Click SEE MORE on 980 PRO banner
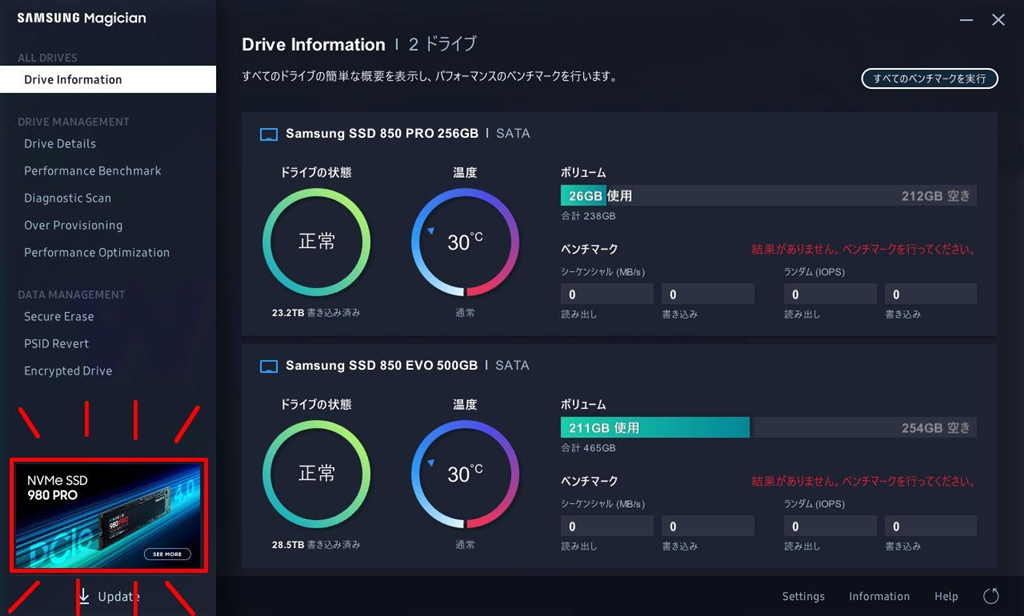Screen dimensions: 1024x616 [167, 554]
